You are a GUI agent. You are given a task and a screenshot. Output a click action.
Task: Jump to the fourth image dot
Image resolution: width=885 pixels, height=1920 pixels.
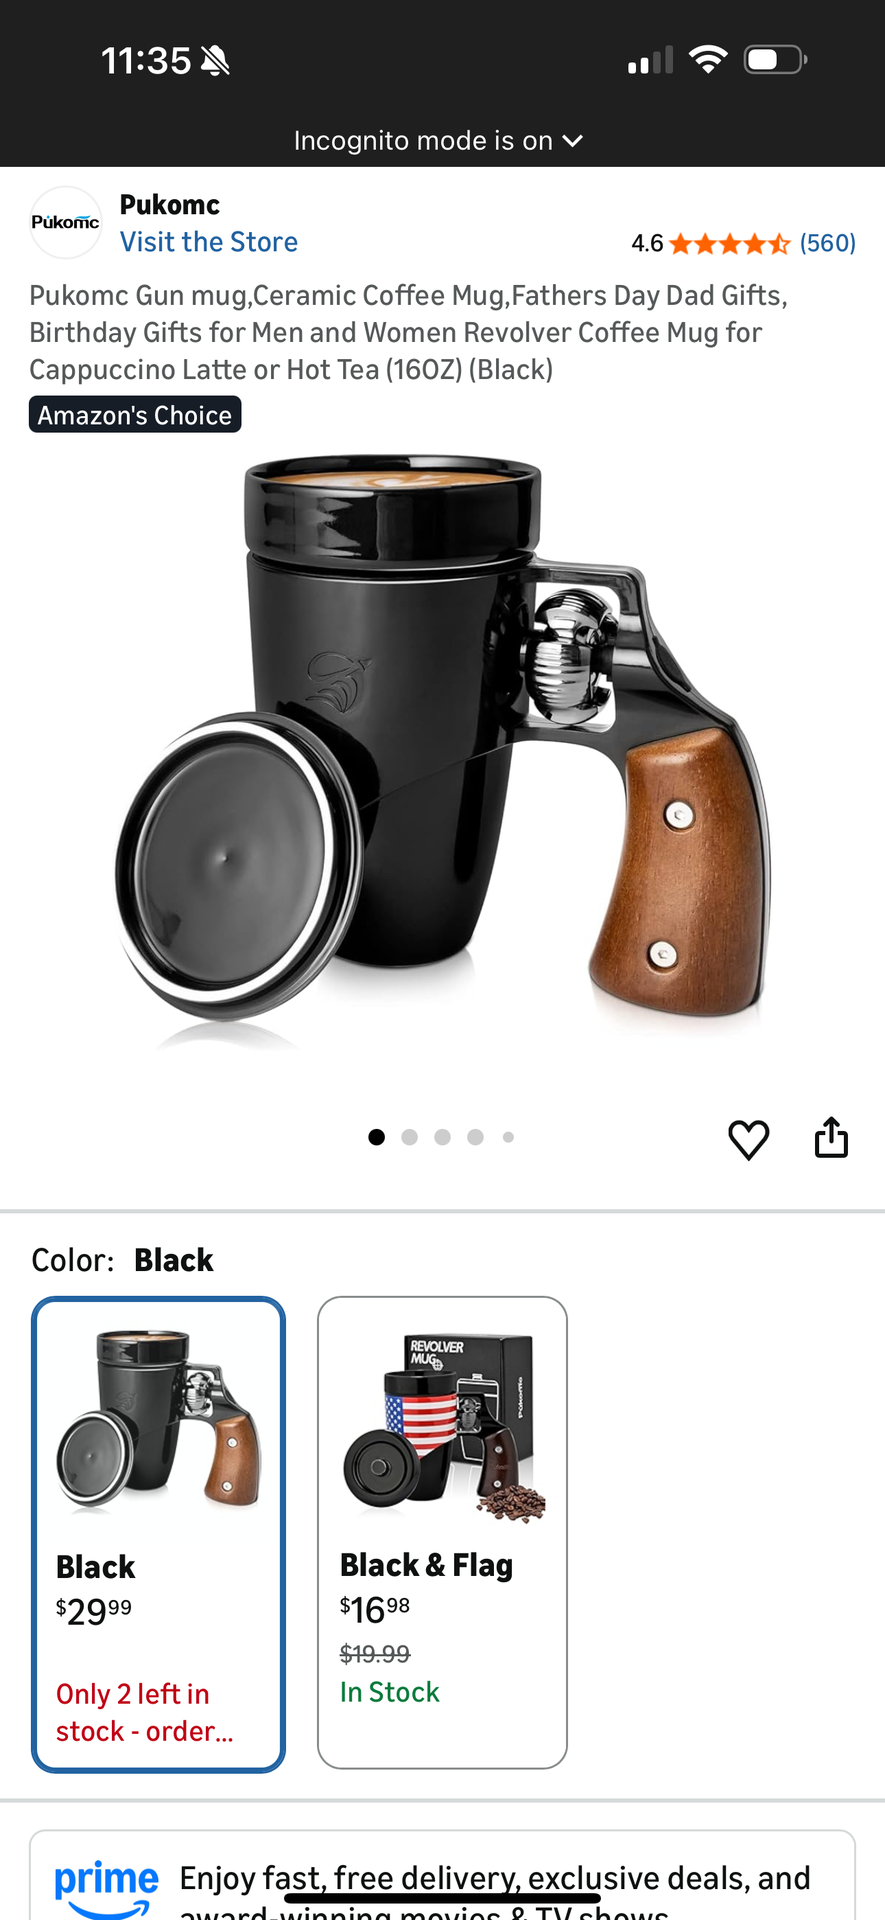(475, 1137)
